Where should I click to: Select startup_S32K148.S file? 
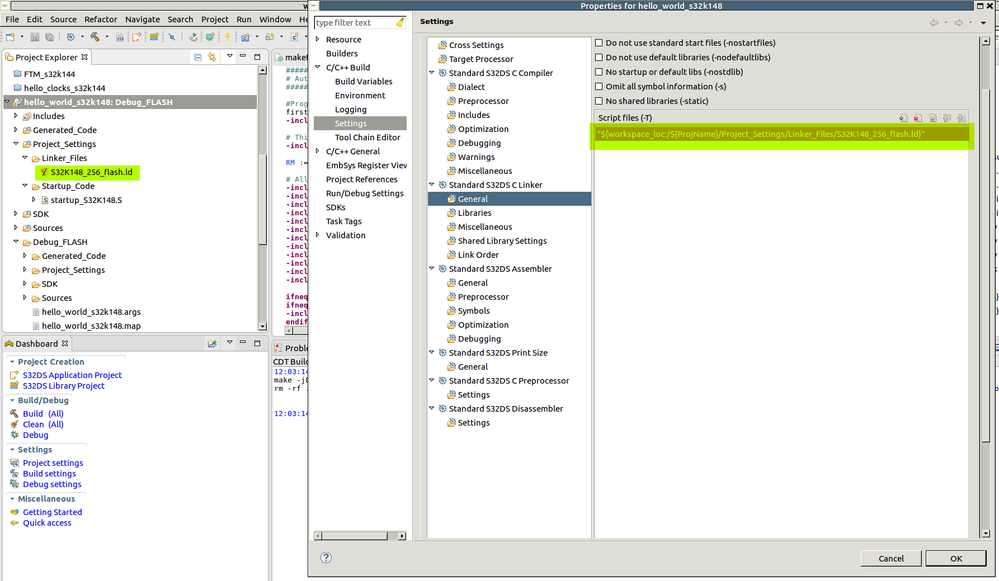pos(86,200)
